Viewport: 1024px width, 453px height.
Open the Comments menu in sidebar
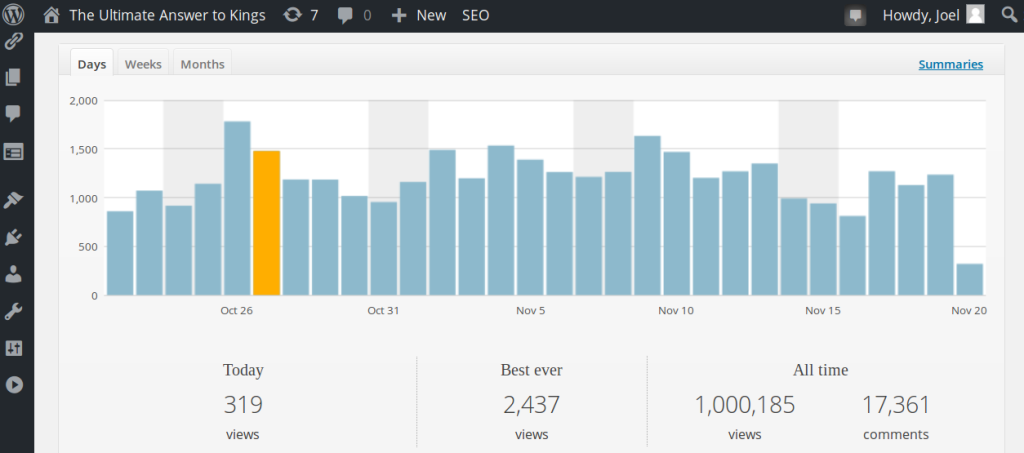pyautogui.click(x=14, y=113)
